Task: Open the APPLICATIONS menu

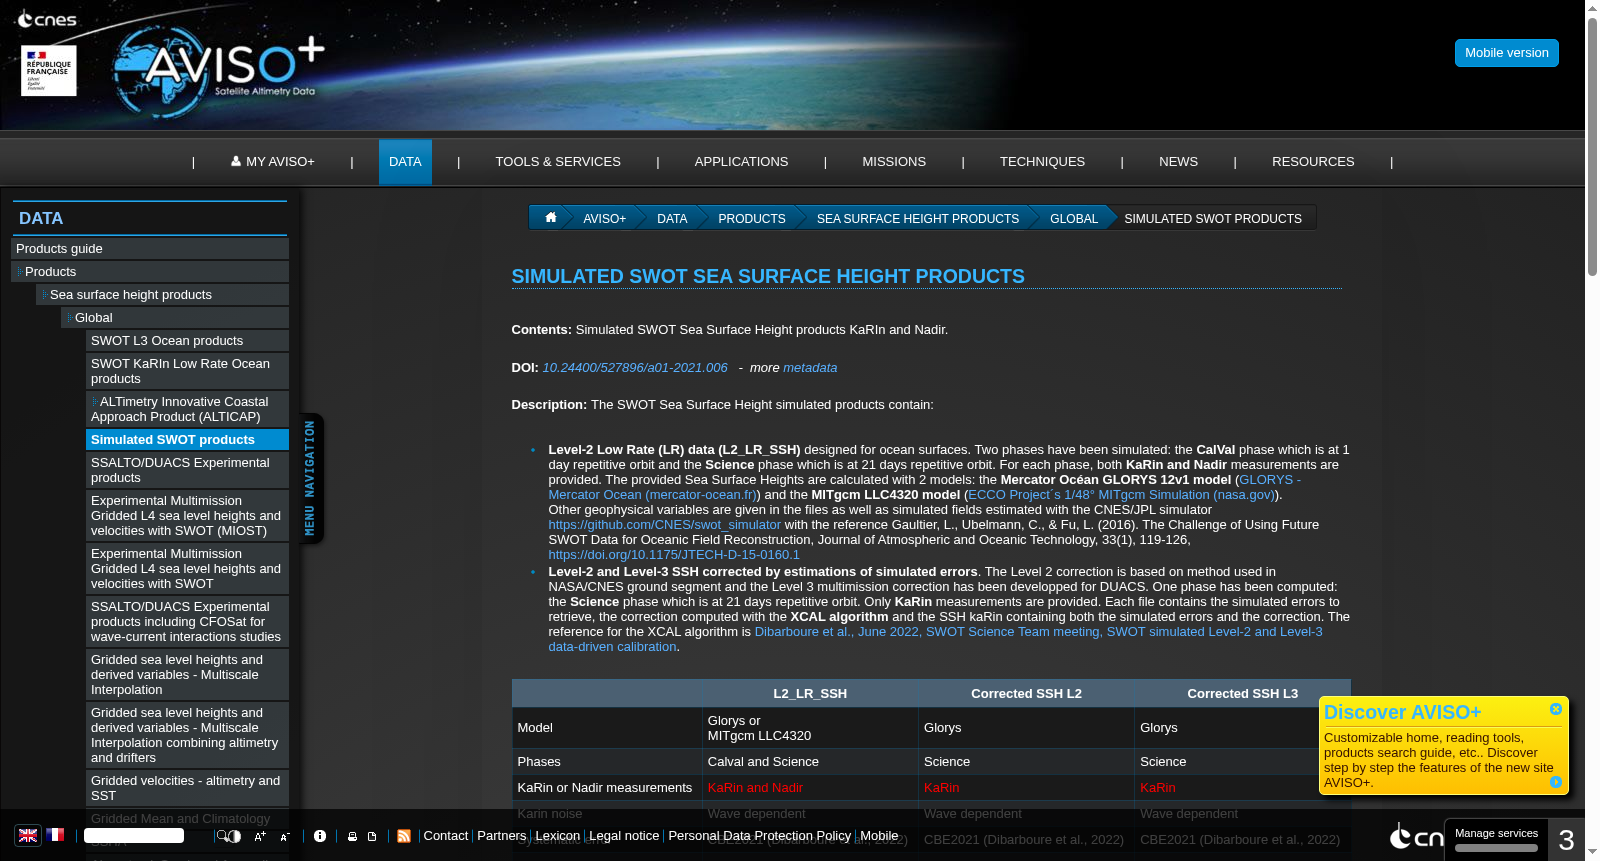Action: point(741,162)
